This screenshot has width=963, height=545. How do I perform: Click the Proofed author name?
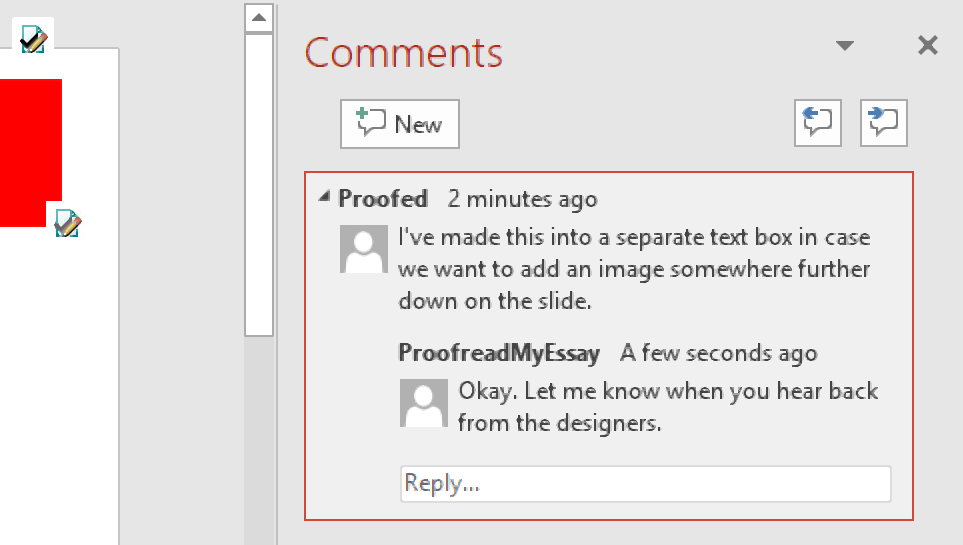(383, 199)
